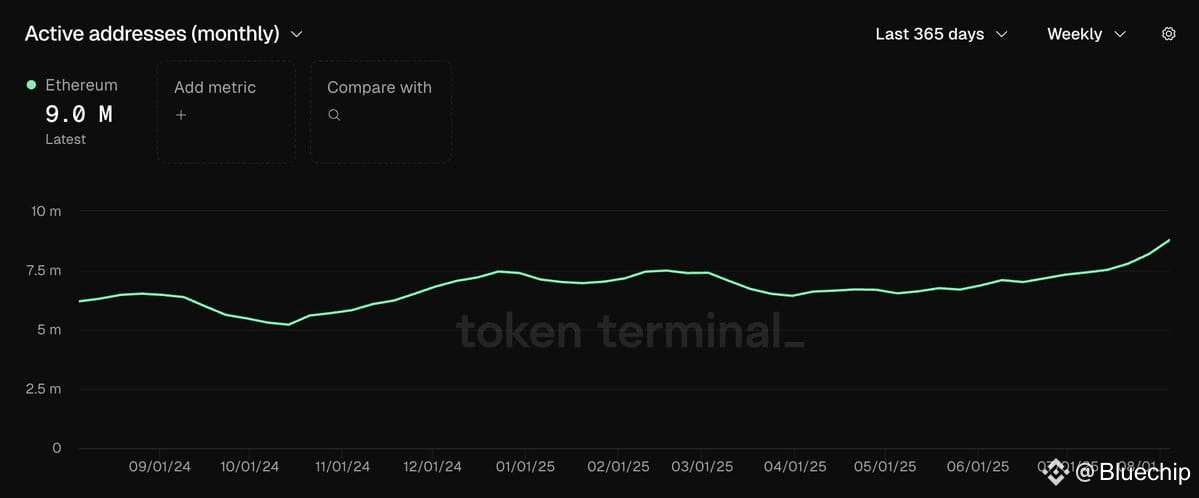Open the Last 365 days range dropdown
1199x498 pixels.
(x=941, y=34)
